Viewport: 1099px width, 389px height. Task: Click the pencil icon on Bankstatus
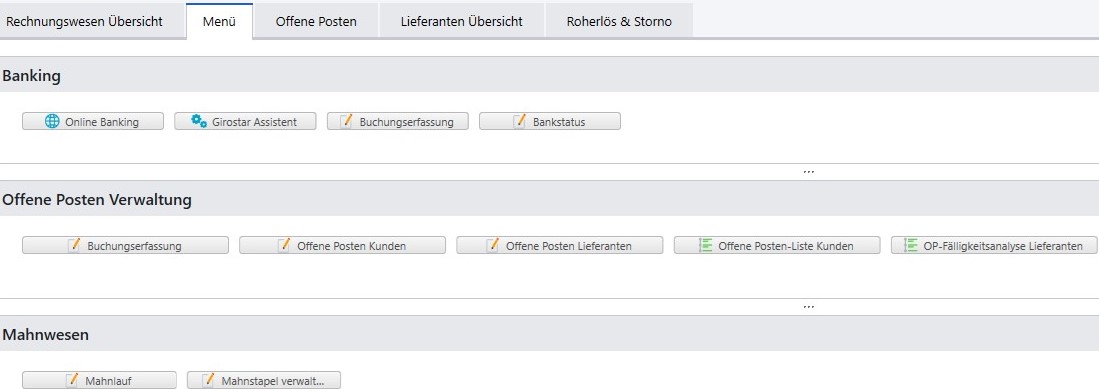click(519, 121)
